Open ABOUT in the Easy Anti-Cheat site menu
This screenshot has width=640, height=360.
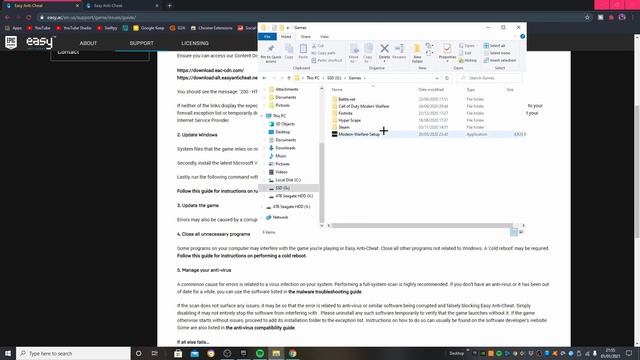click(88, 43)
